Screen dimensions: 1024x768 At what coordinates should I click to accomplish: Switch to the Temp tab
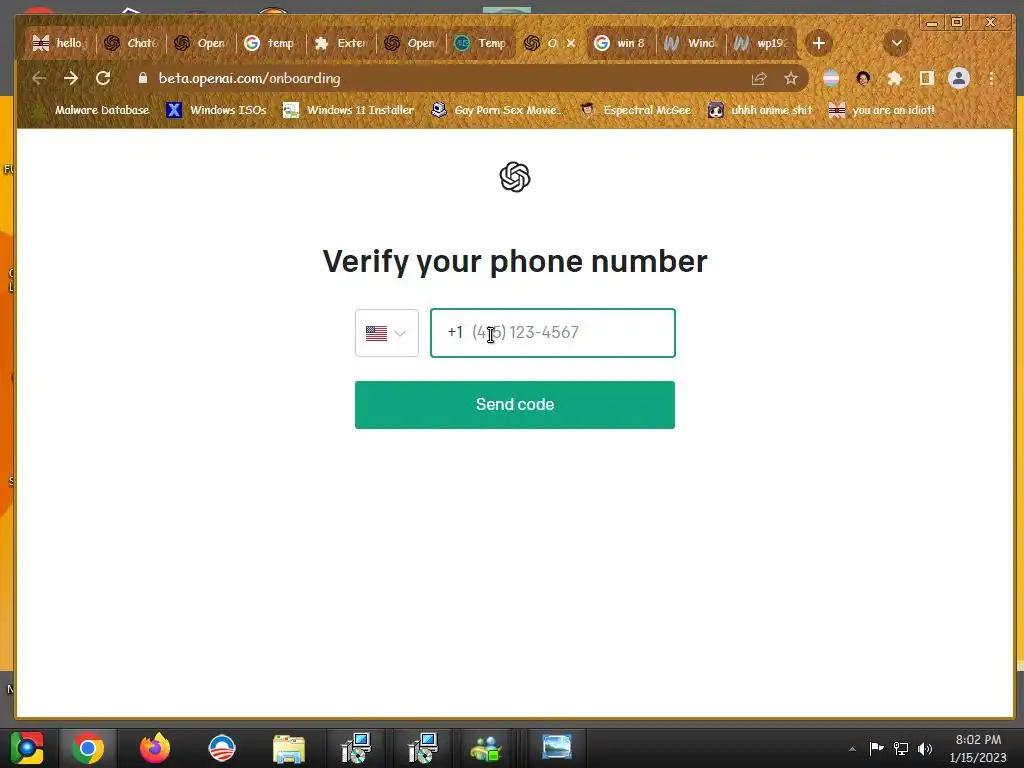(481, 43)
